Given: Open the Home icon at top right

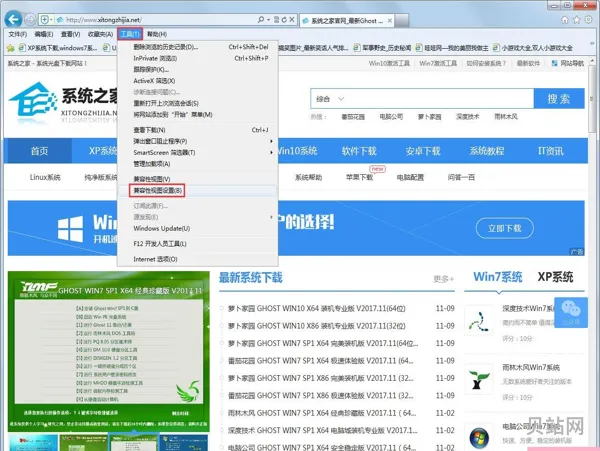Looking at the screenshot, I should coord(565,20).
